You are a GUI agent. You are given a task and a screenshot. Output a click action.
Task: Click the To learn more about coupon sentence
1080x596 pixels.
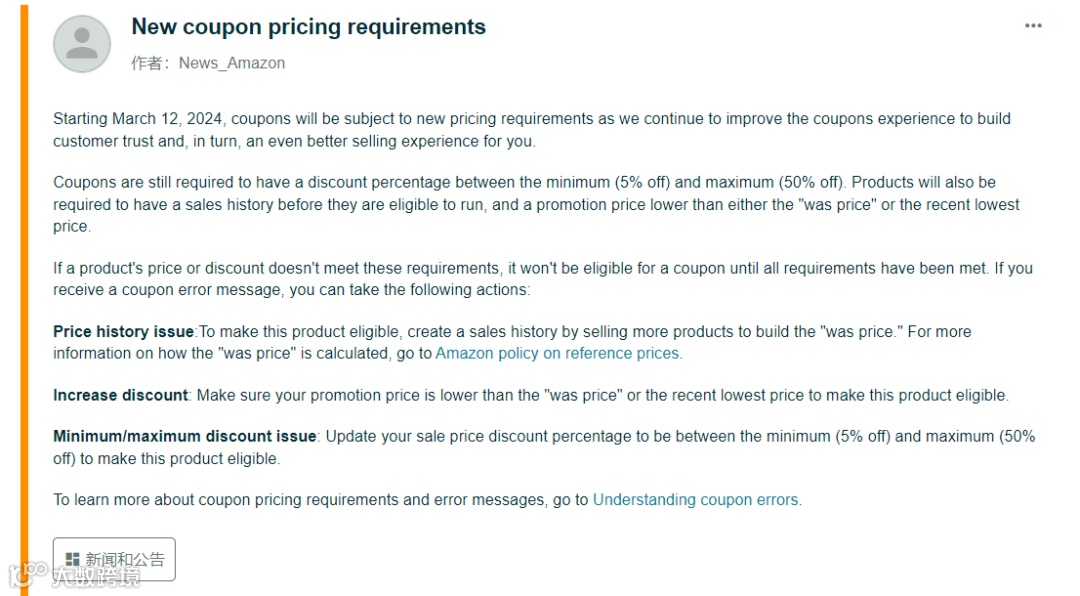pyautogui.click(x=320, y=499)
